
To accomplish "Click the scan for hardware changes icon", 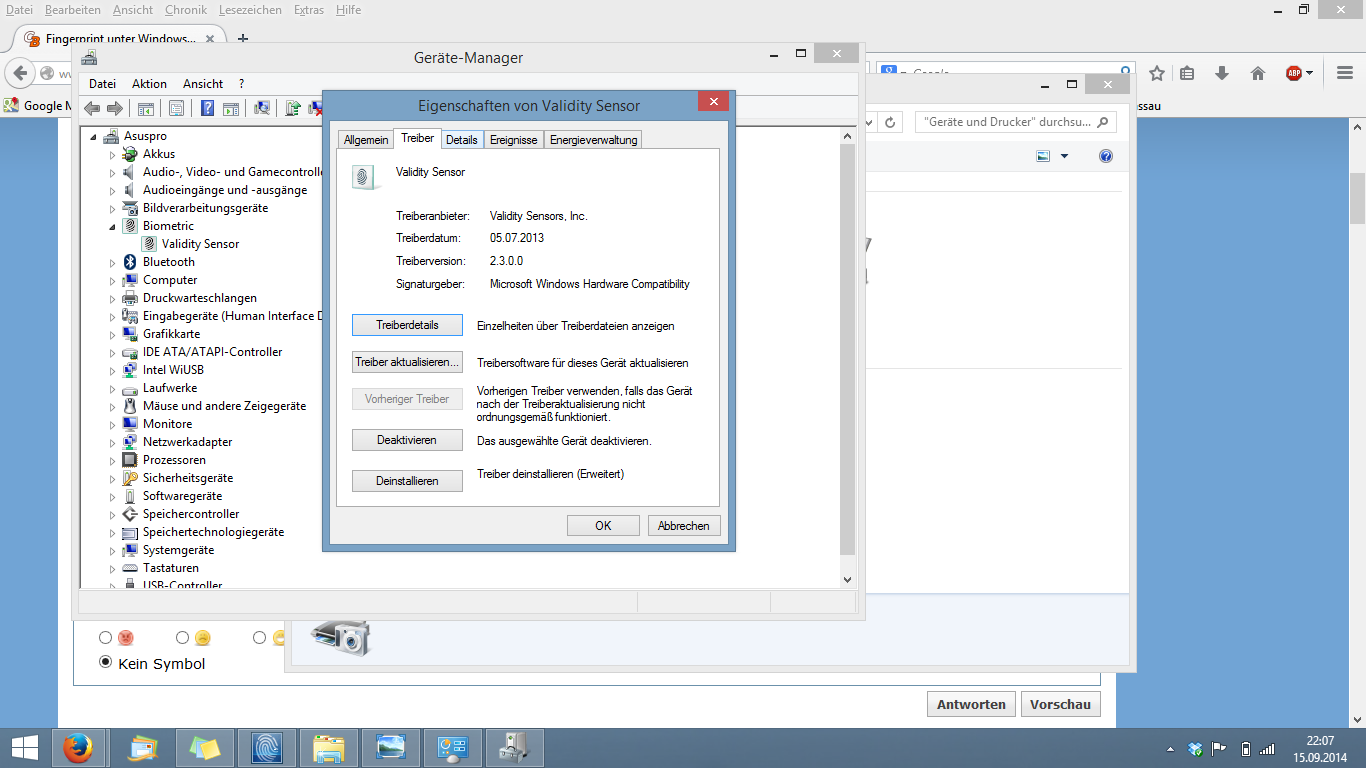I will 262,108.
